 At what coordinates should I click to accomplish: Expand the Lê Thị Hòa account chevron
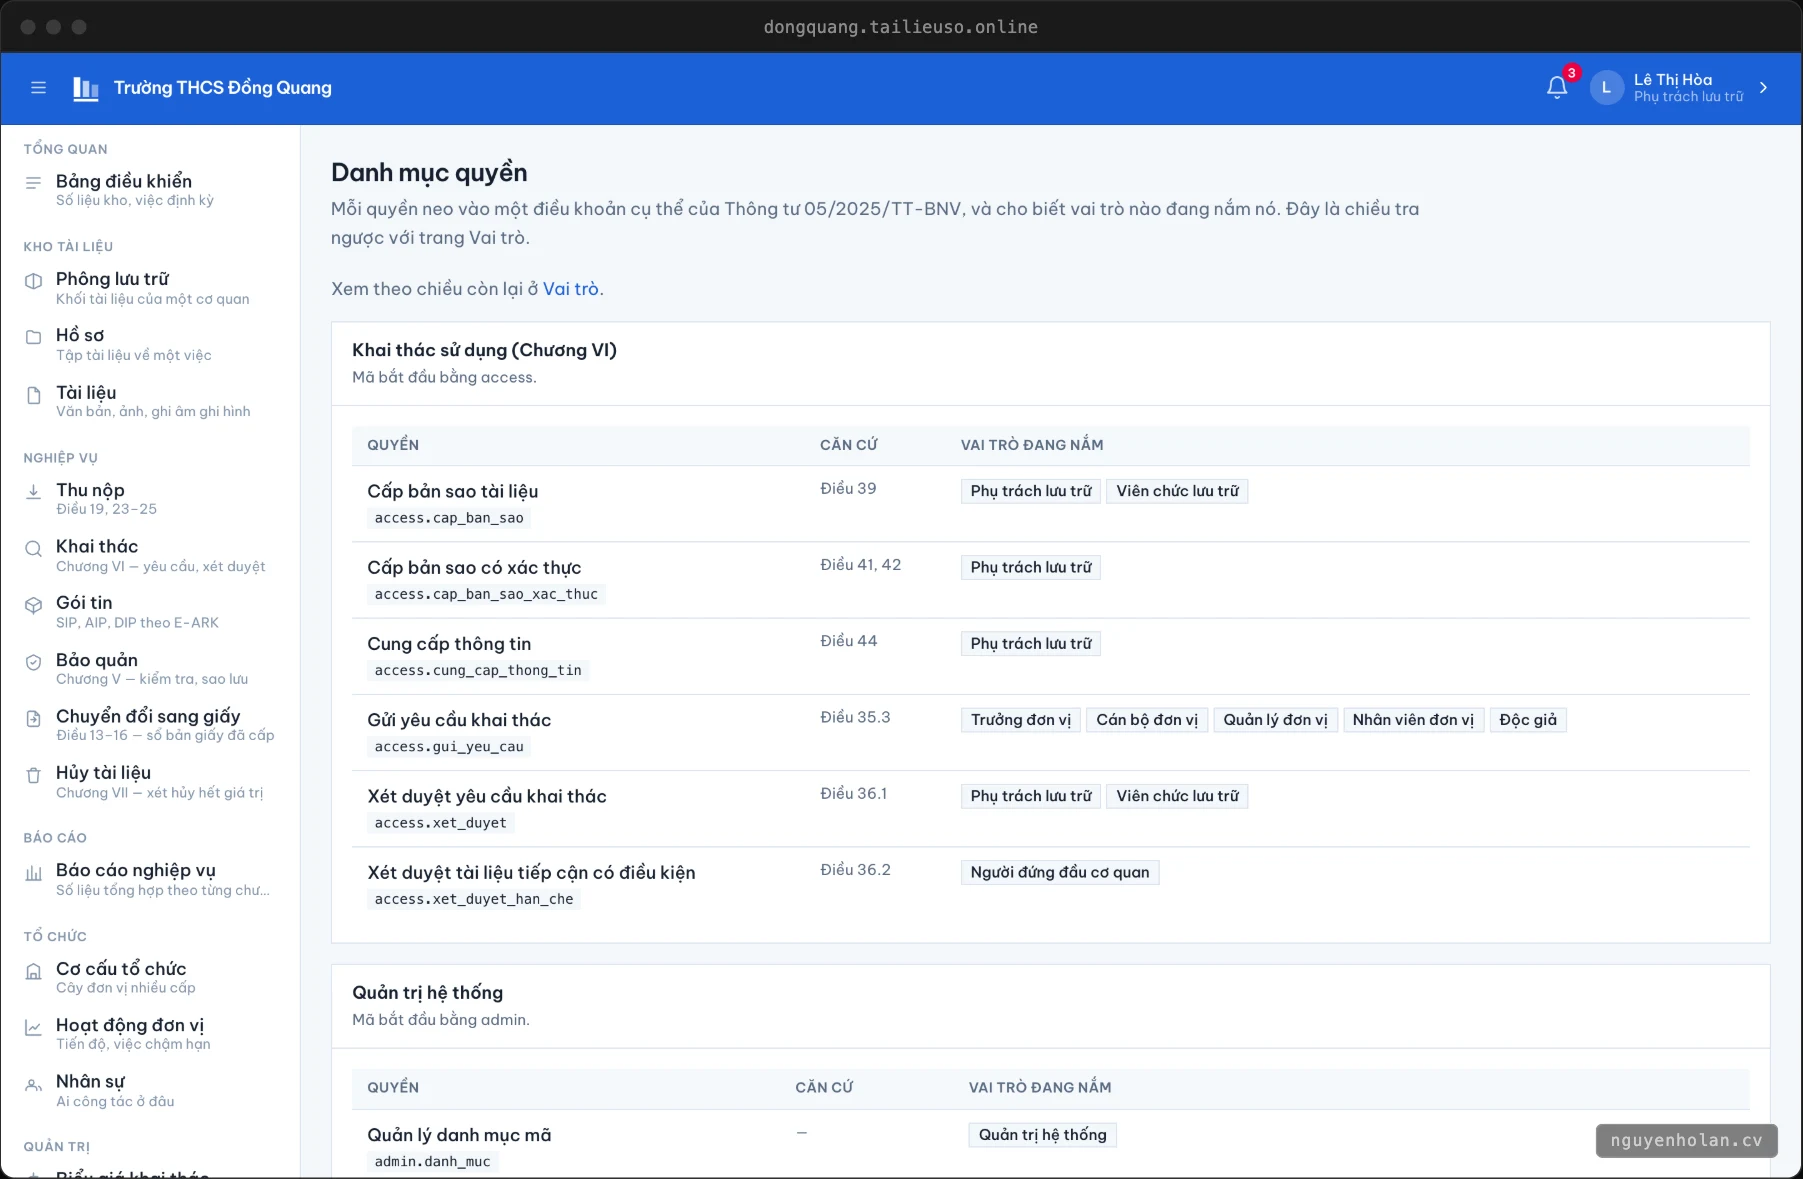point(1763,88)
